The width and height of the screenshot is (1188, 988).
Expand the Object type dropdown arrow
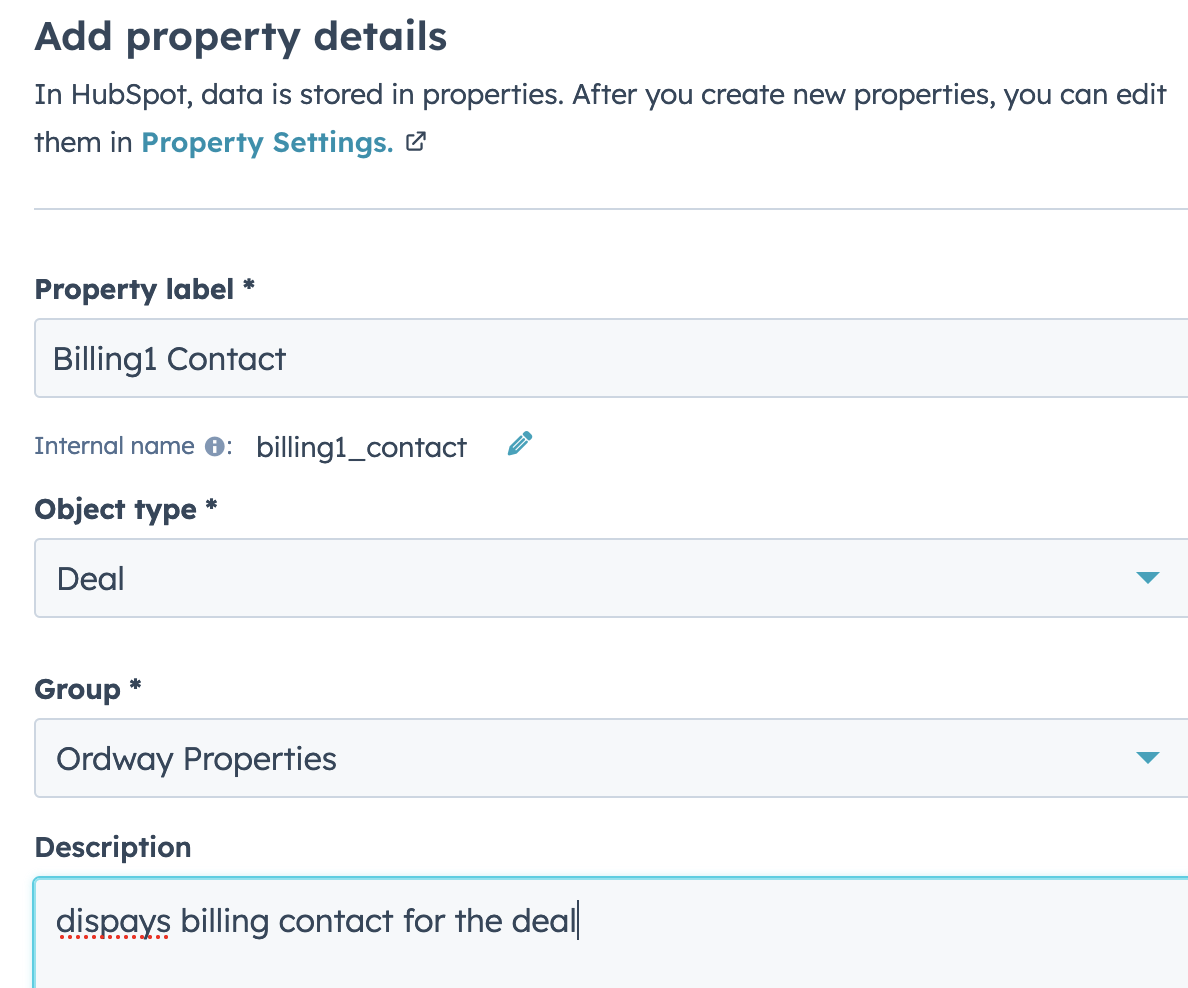[x=1148, y=578]
